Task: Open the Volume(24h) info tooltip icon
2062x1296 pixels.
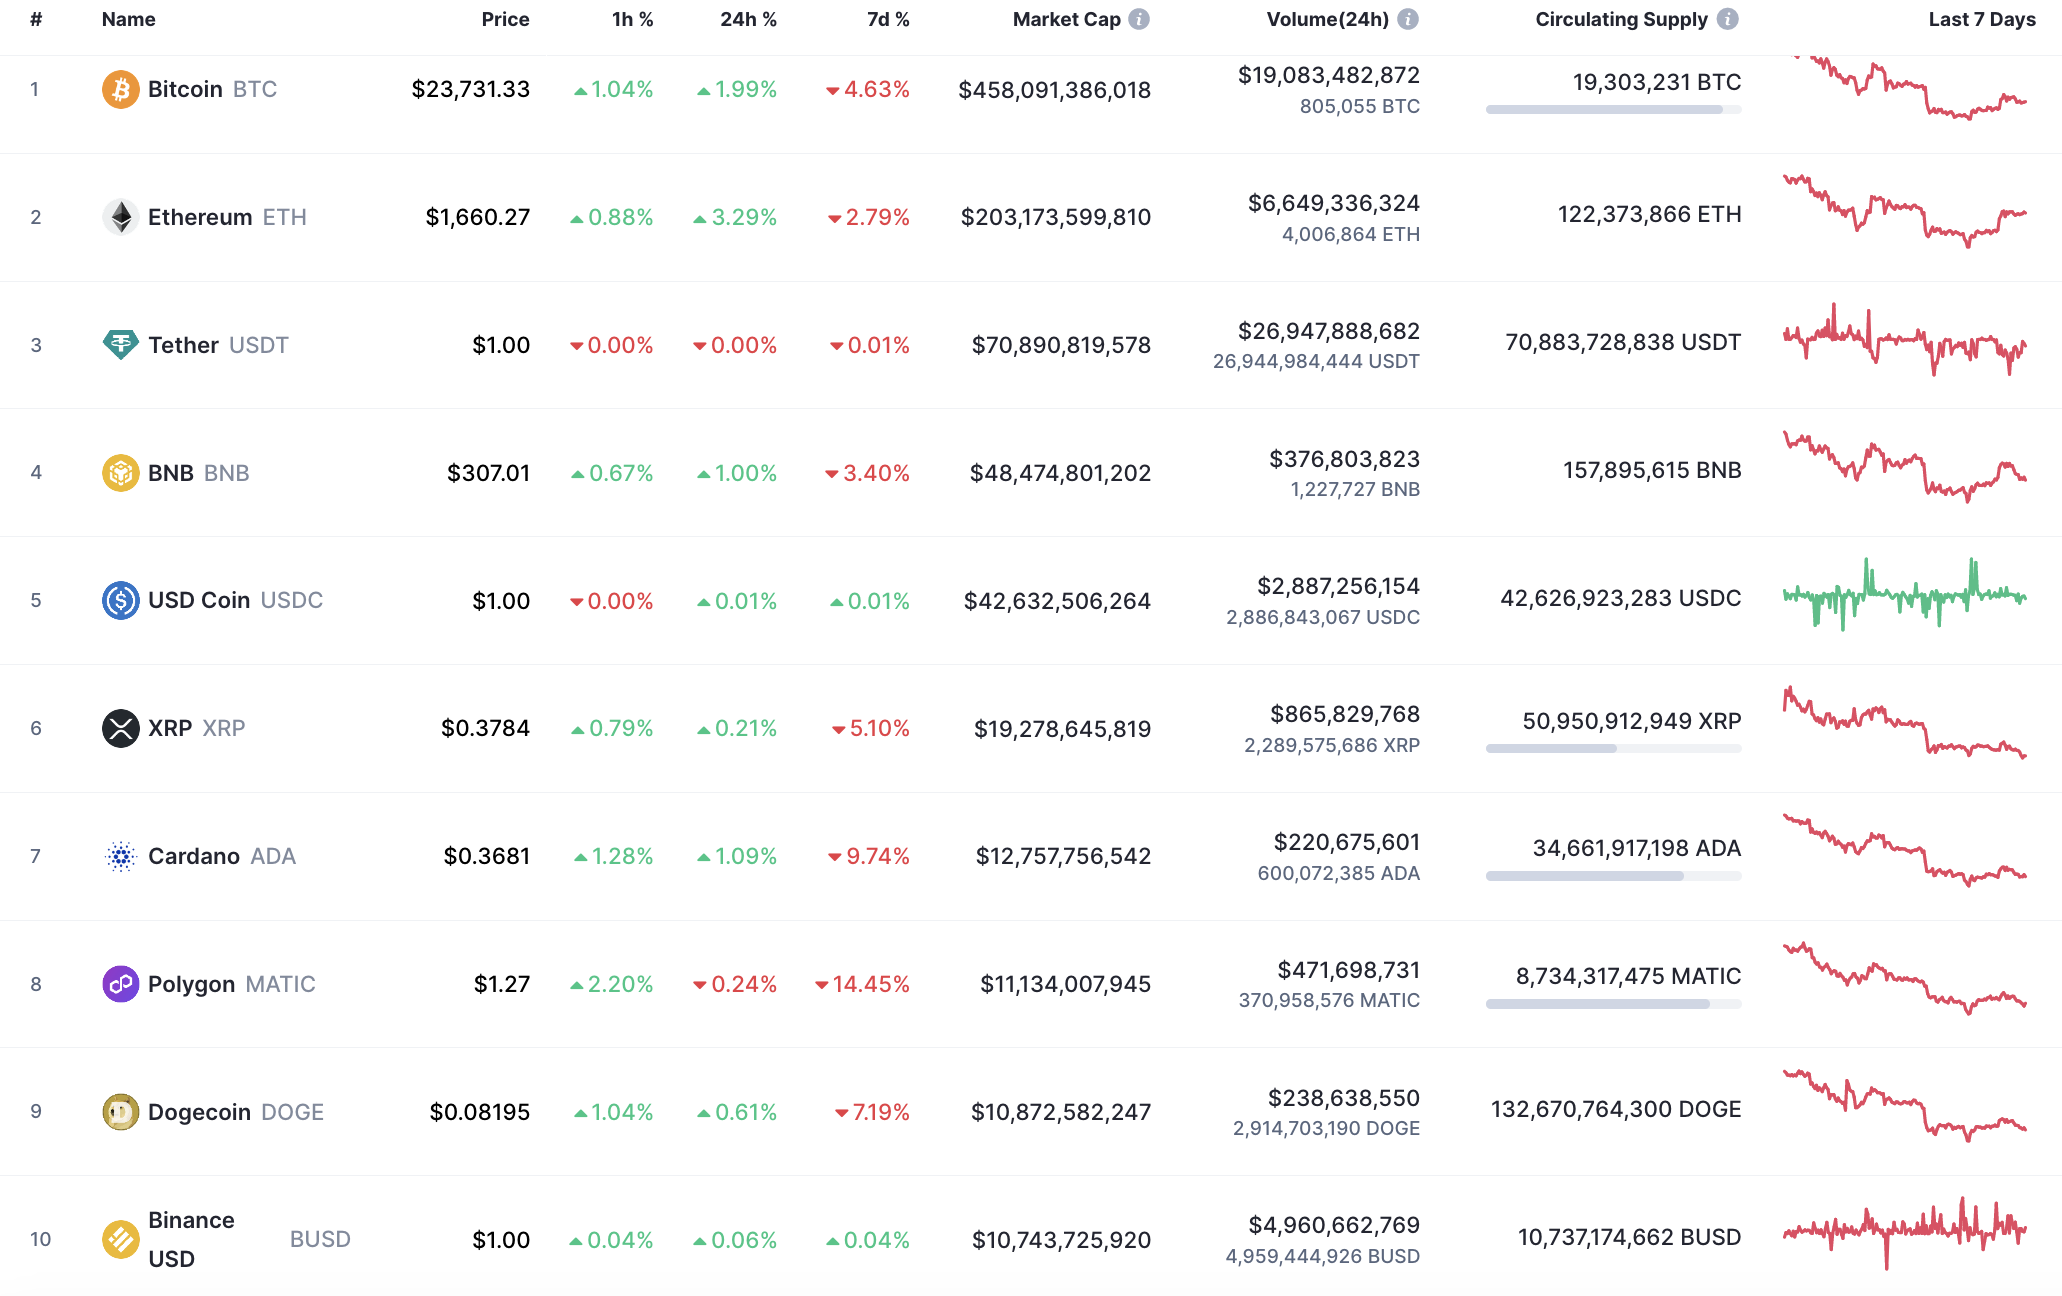Action: (x=1409, y=18)
